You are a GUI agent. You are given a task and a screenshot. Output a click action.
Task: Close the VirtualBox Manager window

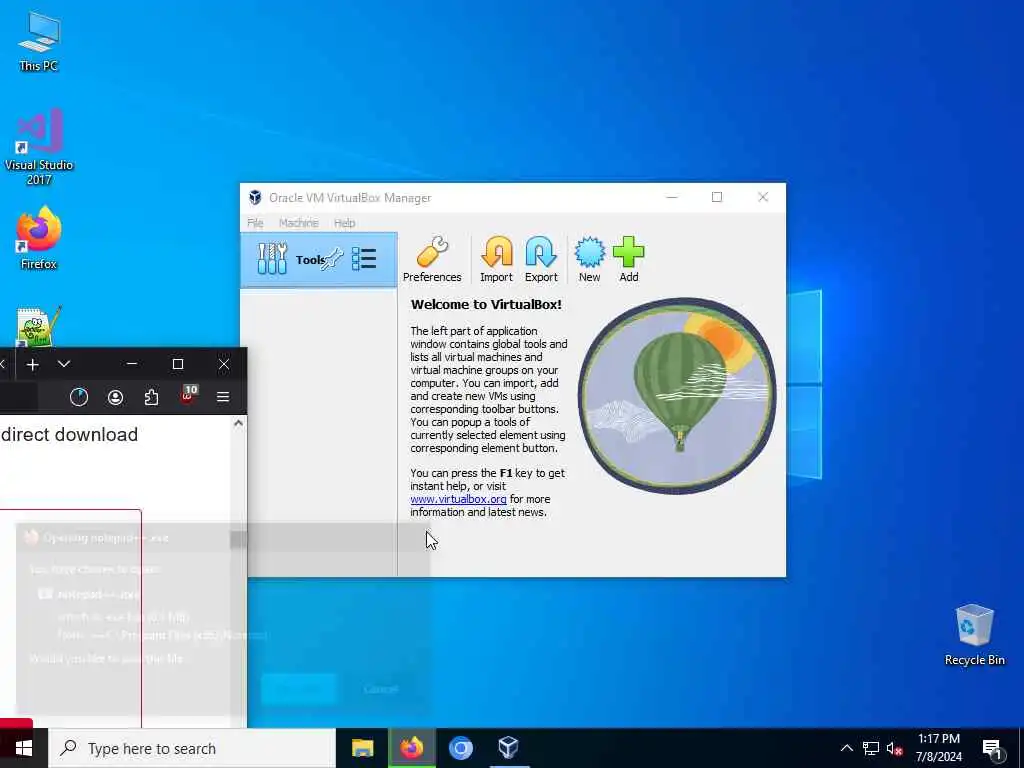[x=763, y=197]
